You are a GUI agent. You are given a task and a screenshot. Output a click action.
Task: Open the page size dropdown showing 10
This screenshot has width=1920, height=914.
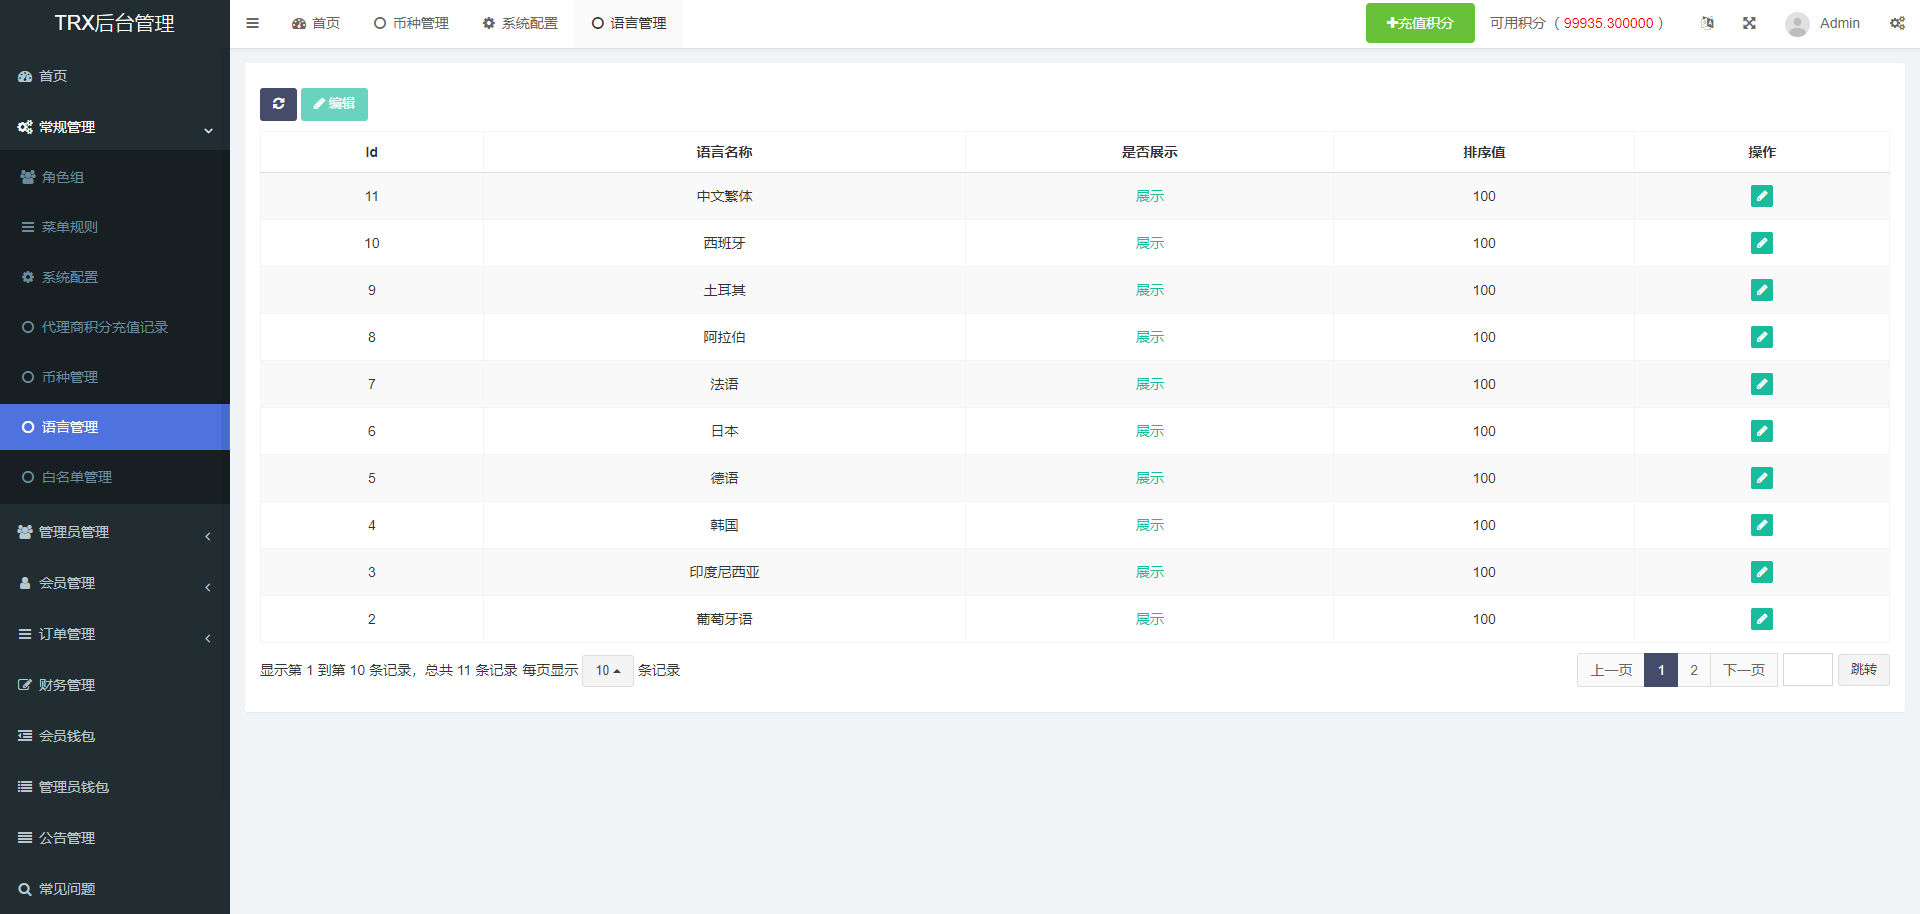[x=608, y=670]
